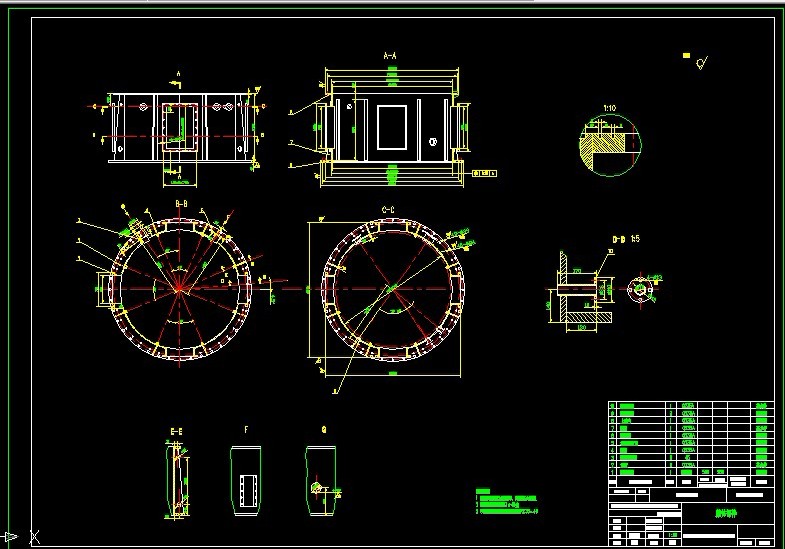The image size is (785, 549).
Task: Select the 1:10 detail scale label
Action: tap(609, 108)
